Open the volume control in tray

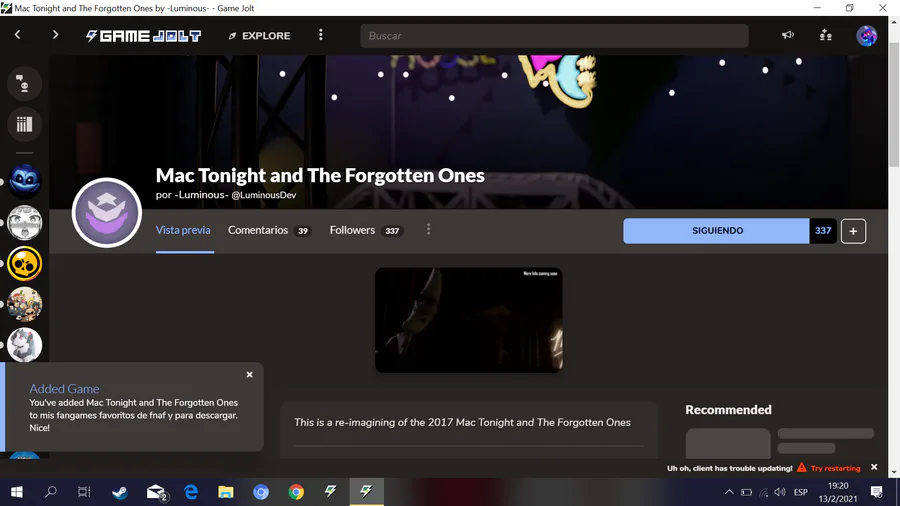[x=779, y=492]
